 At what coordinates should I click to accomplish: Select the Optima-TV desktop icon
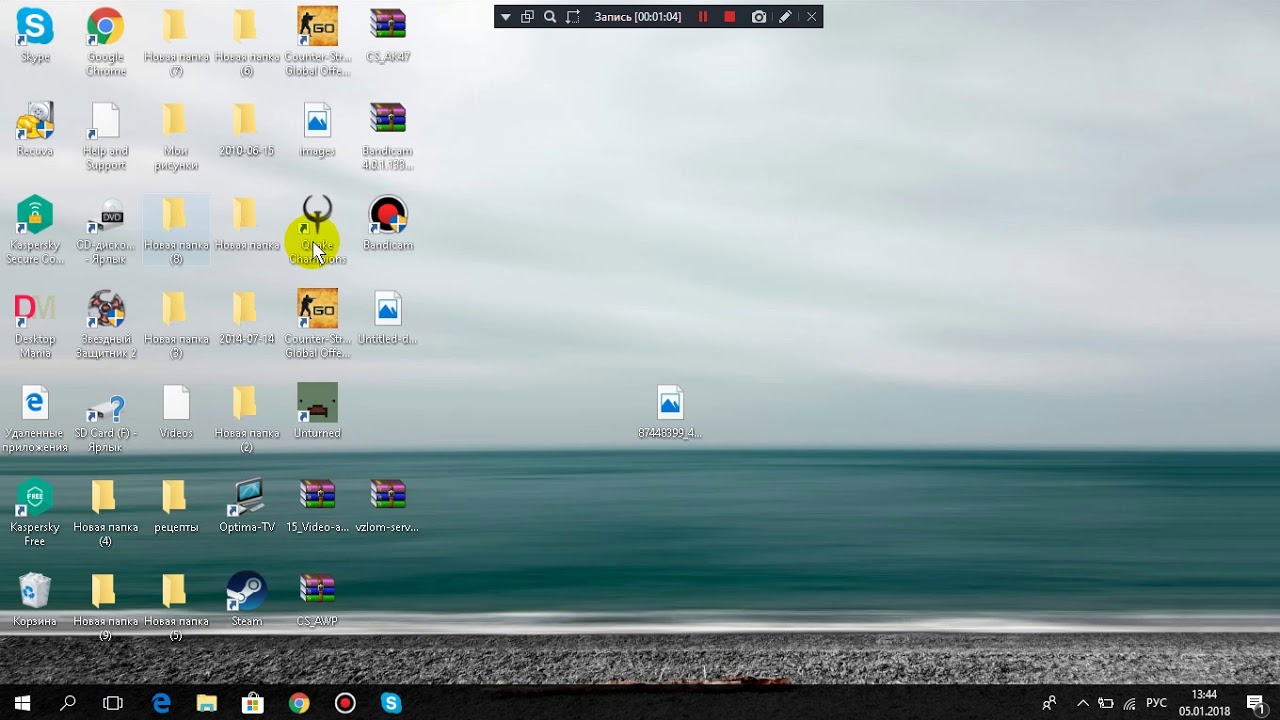pyautogui.click(x=247, y=505)
